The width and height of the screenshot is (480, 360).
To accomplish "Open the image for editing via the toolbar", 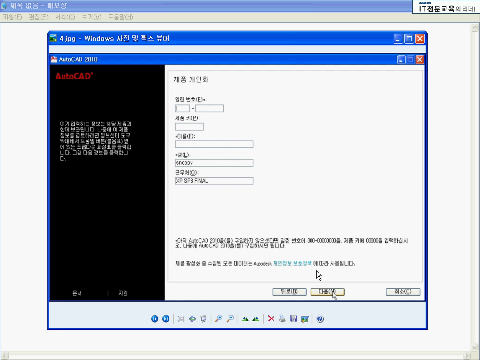I will coord(305,319).
